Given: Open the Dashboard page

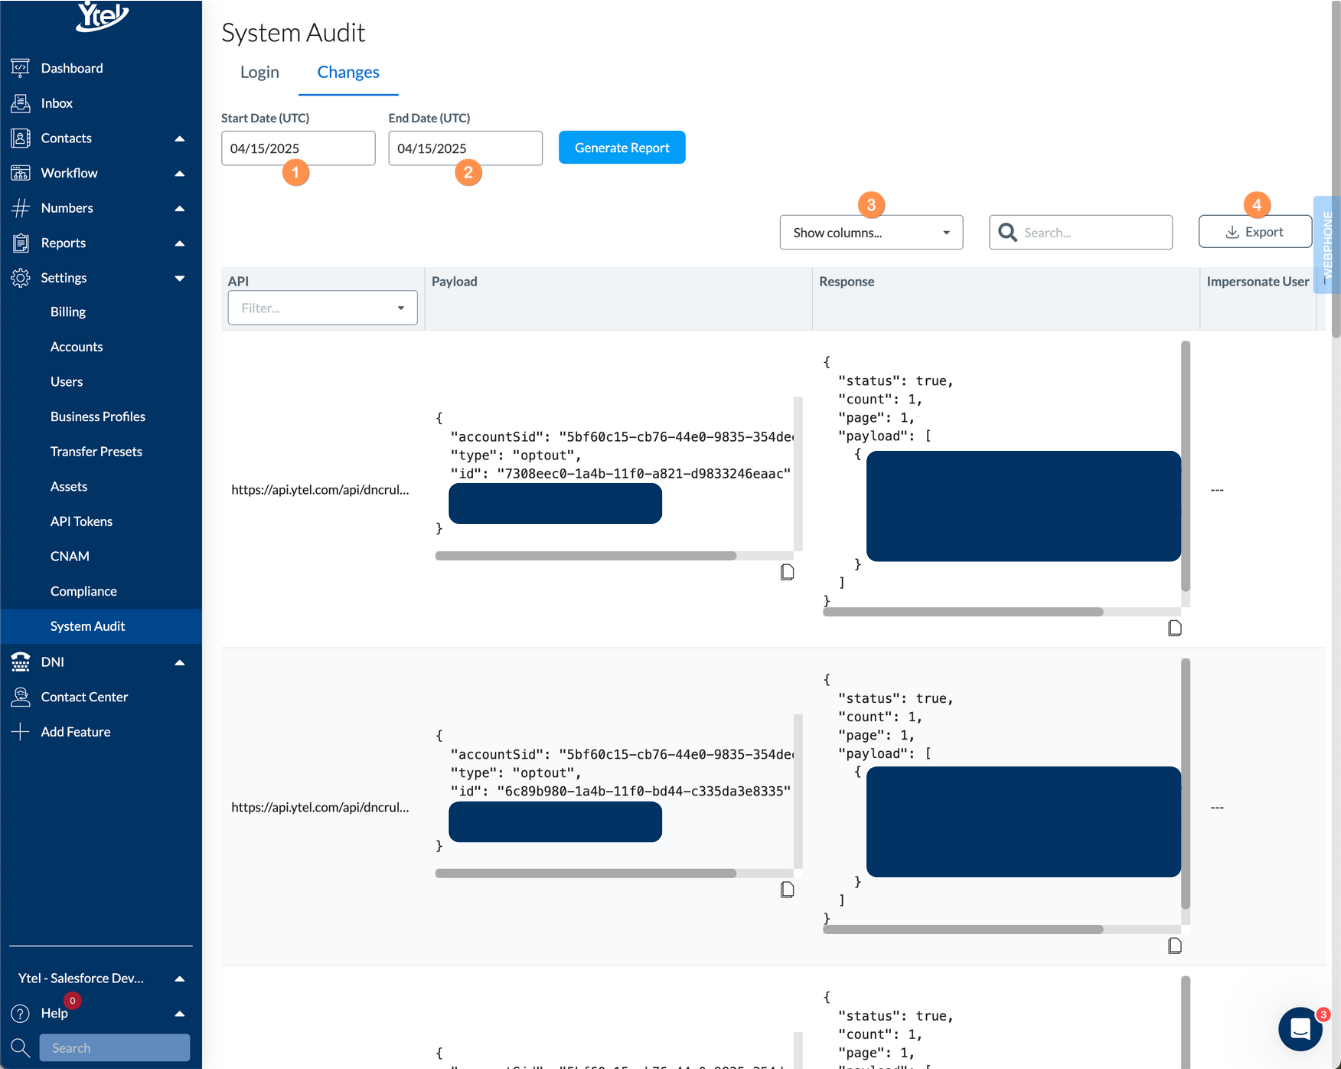Looking at the screenshot, I should [72, 68].
